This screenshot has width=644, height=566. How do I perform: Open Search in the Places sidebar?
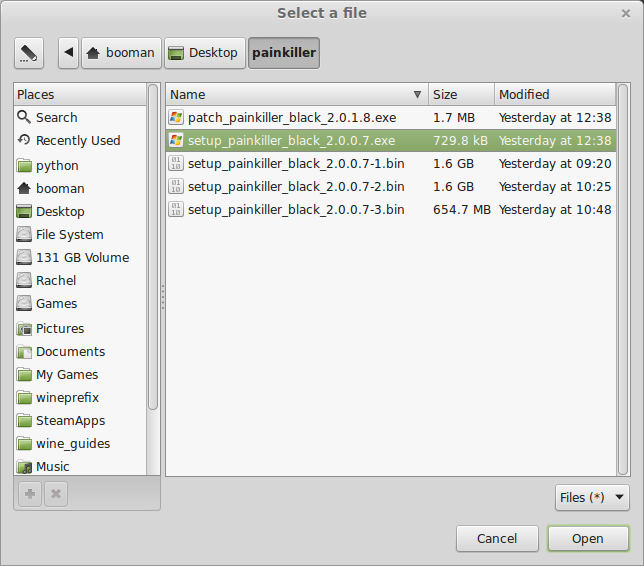tap(80, 117)
